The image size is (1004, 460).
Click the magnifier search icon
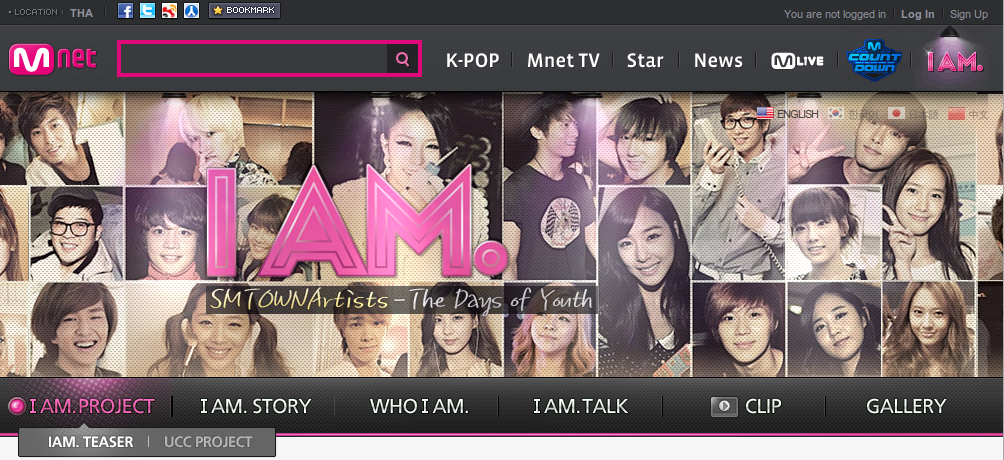click(403, 59)
